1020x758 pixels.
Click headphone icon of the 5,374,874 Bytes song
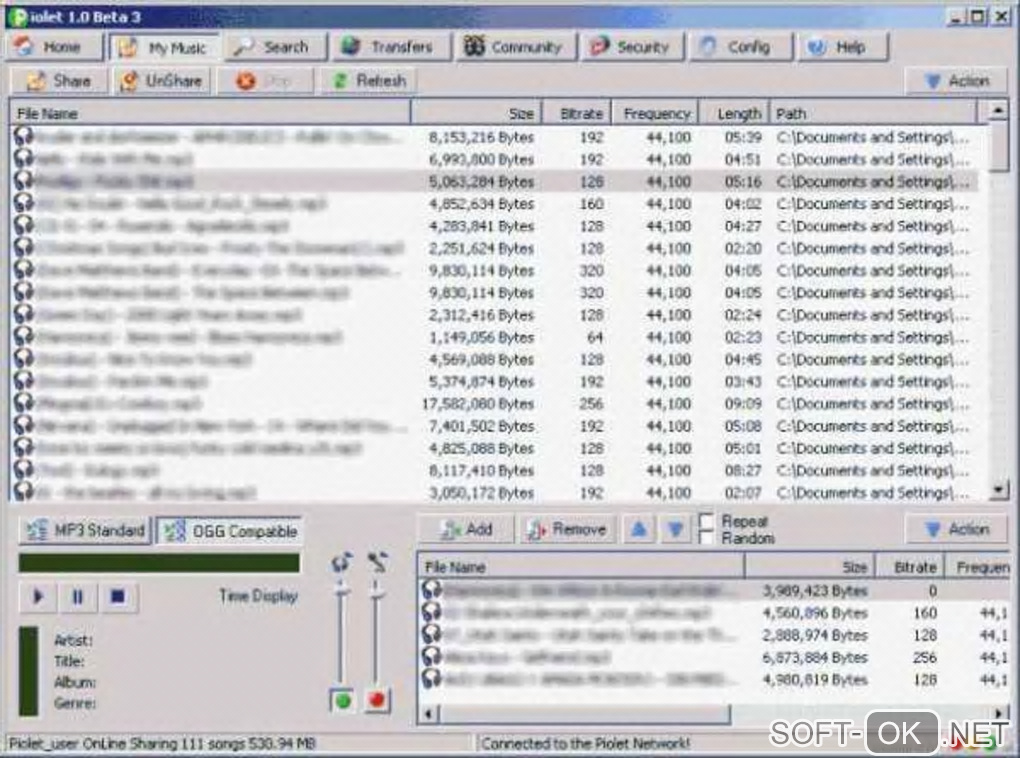23,381
